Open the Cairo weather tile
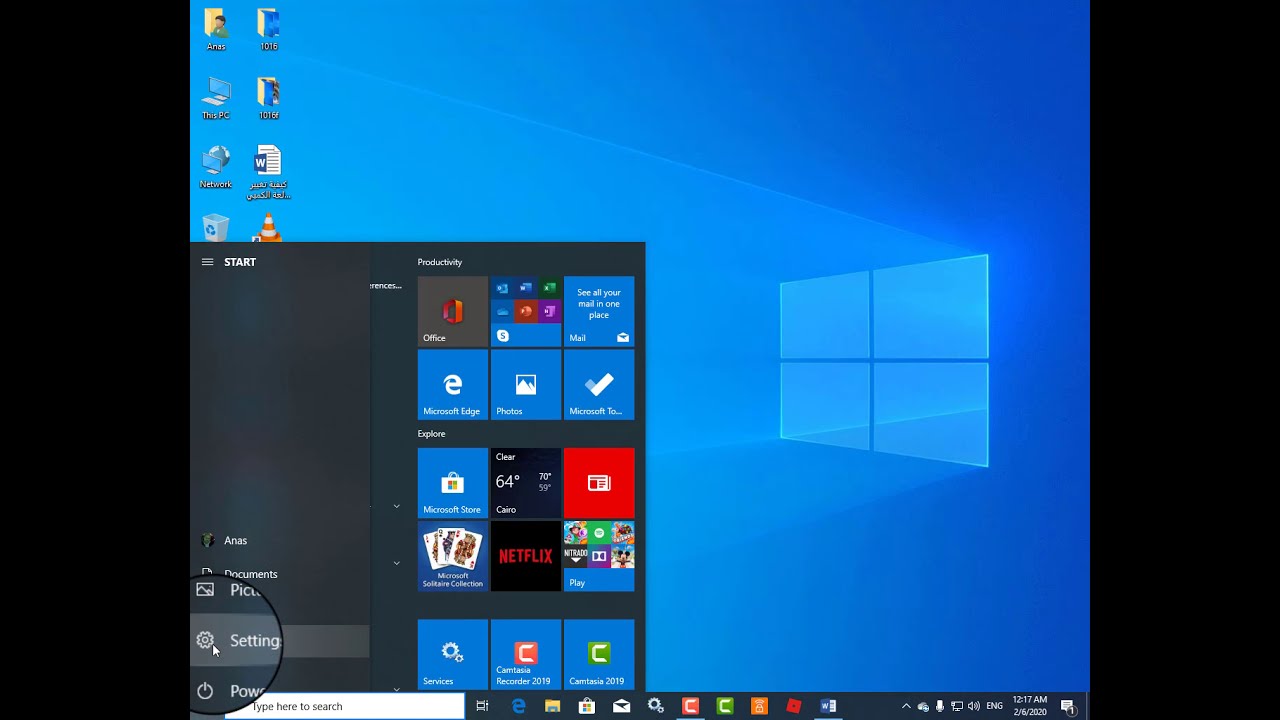Screen dimensions: 1280x720 [x=526, y=483]
